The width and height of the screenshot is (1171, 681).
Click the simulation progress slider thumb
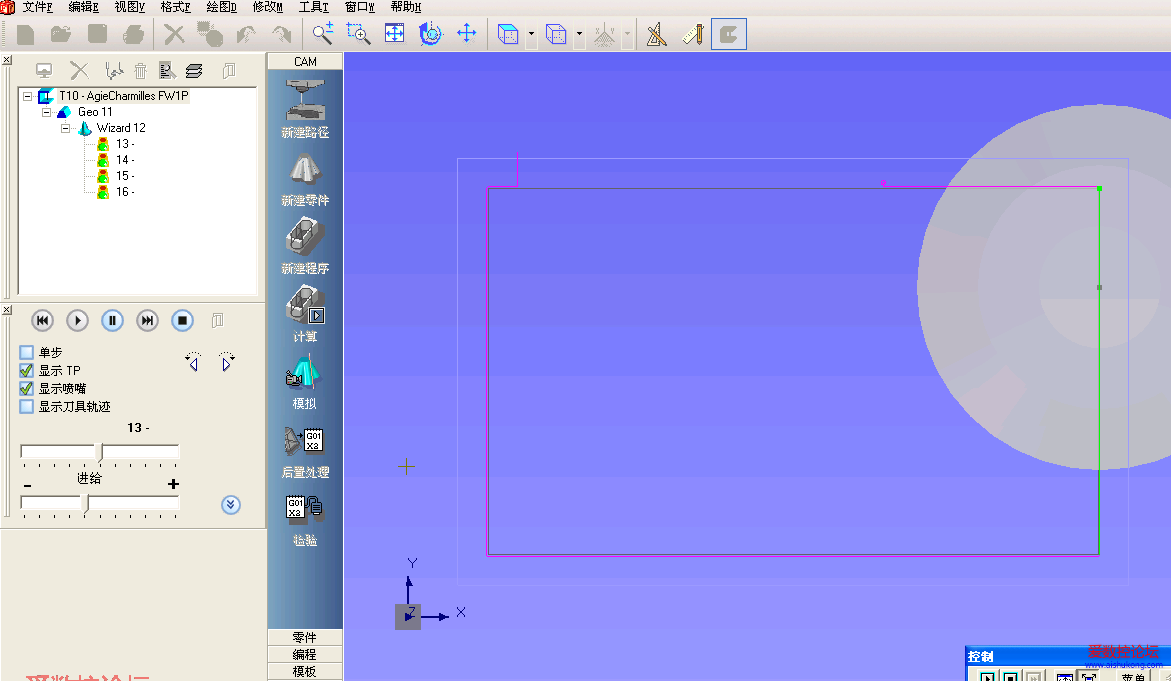click(100, 452)
